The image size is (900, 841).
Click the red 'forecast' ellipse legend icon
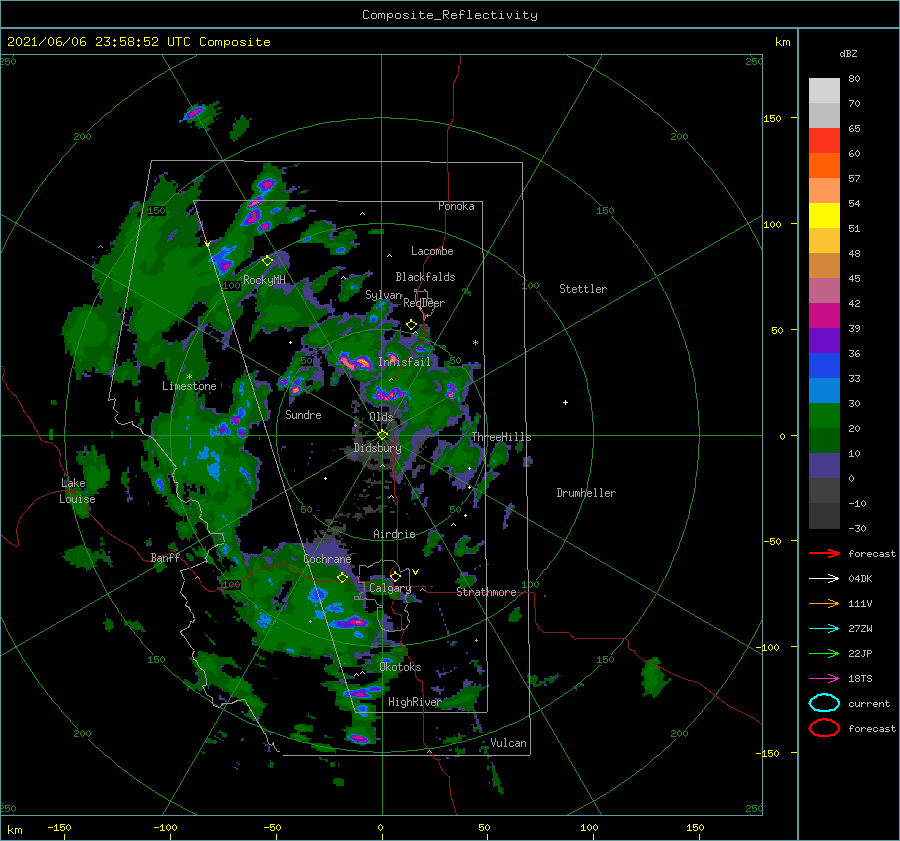[824, 728]
